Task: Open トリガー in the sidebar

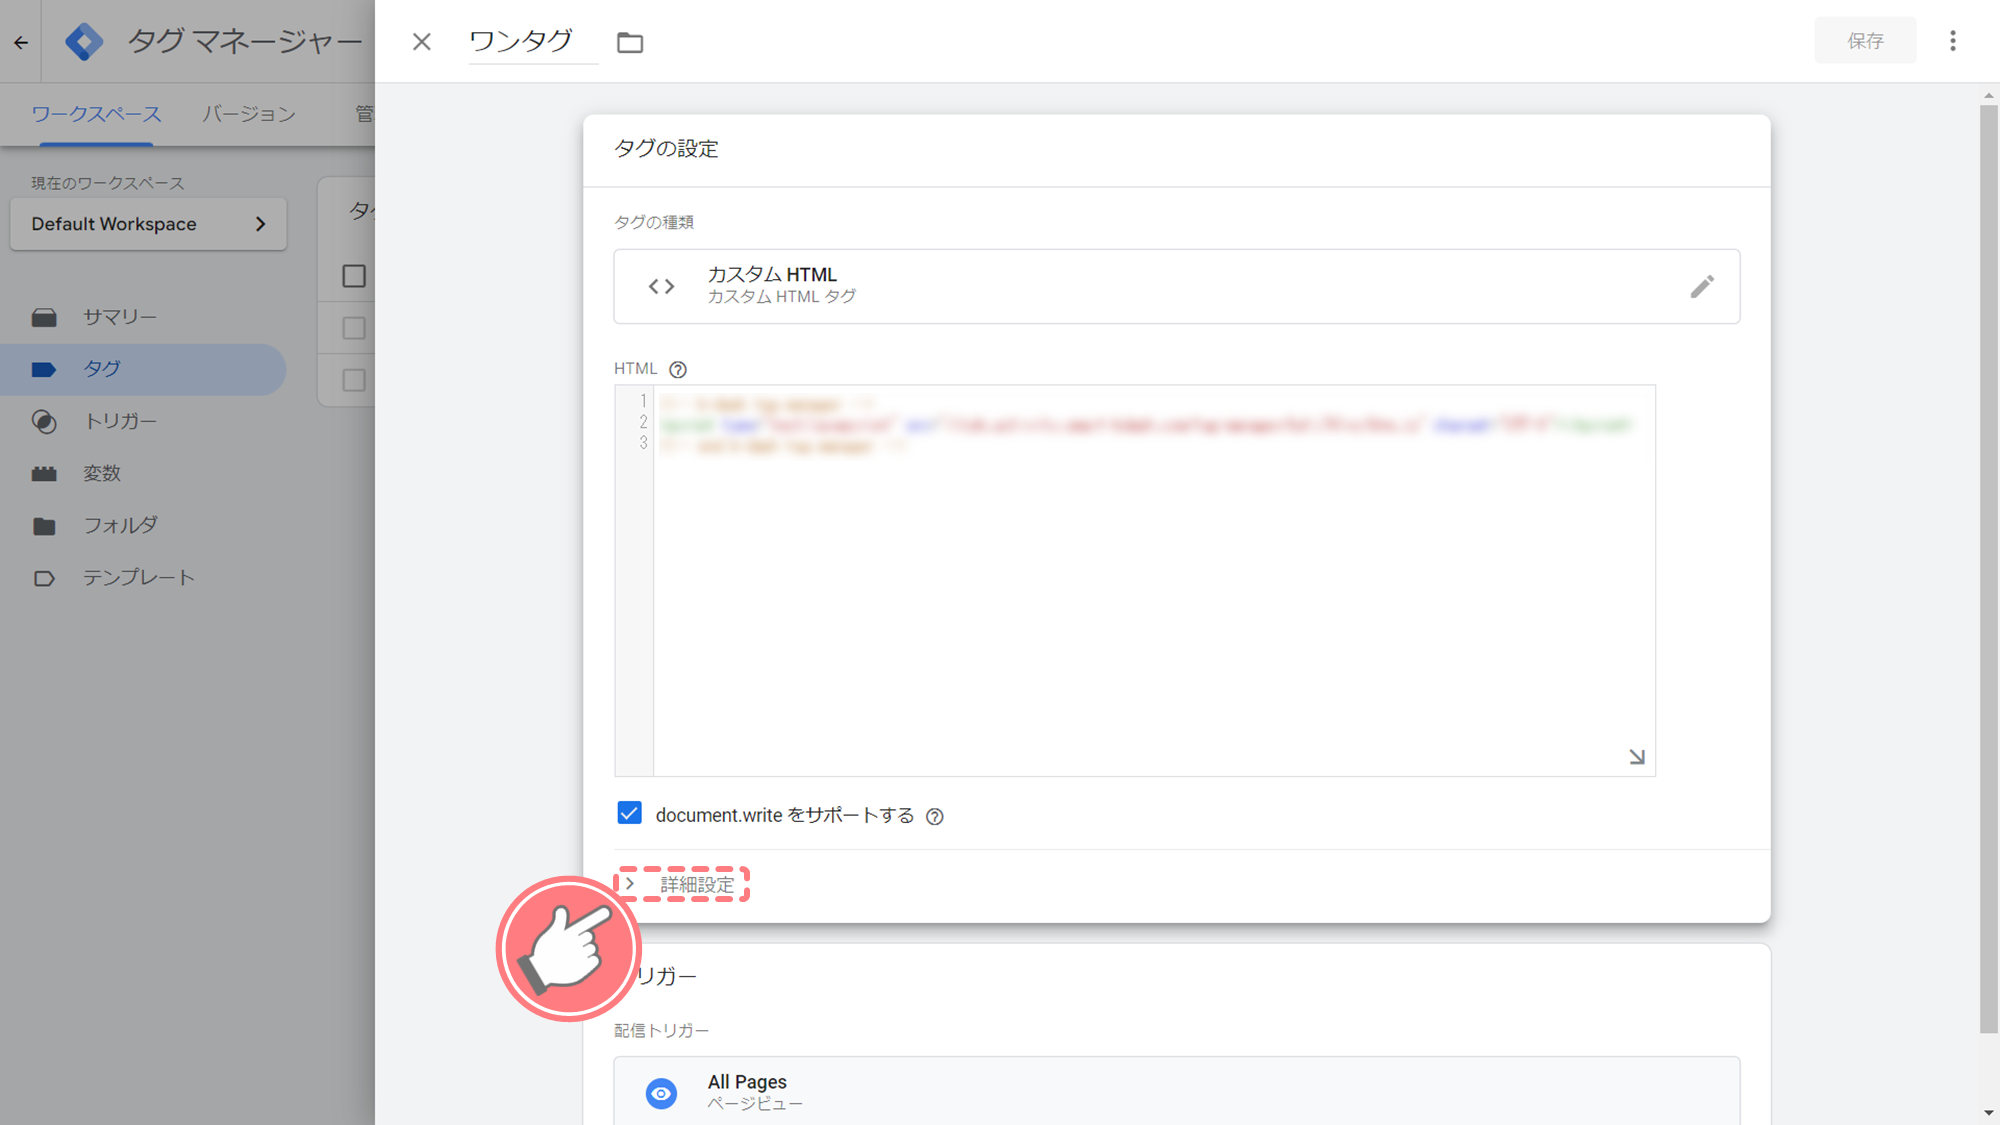Action: pos(143,421)
